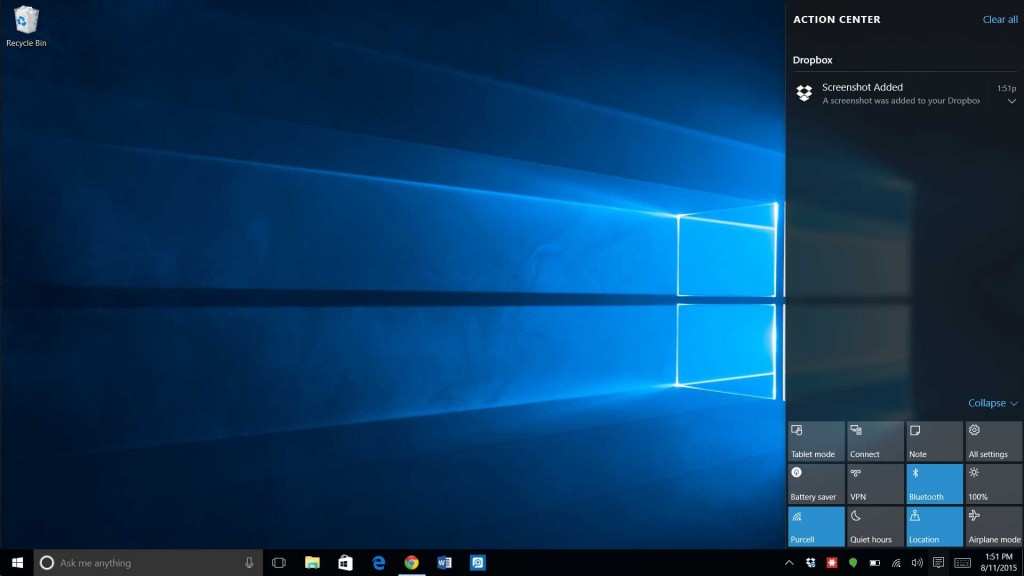
Task: Check the battery status icon in the tray
Action: click(x=875, y=562)
